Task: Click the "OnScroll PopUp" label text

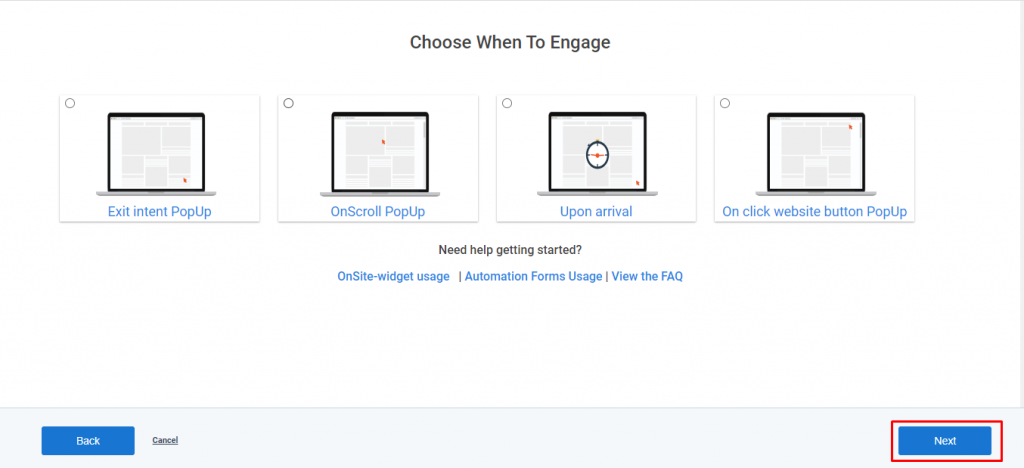Action: point(378,212)
